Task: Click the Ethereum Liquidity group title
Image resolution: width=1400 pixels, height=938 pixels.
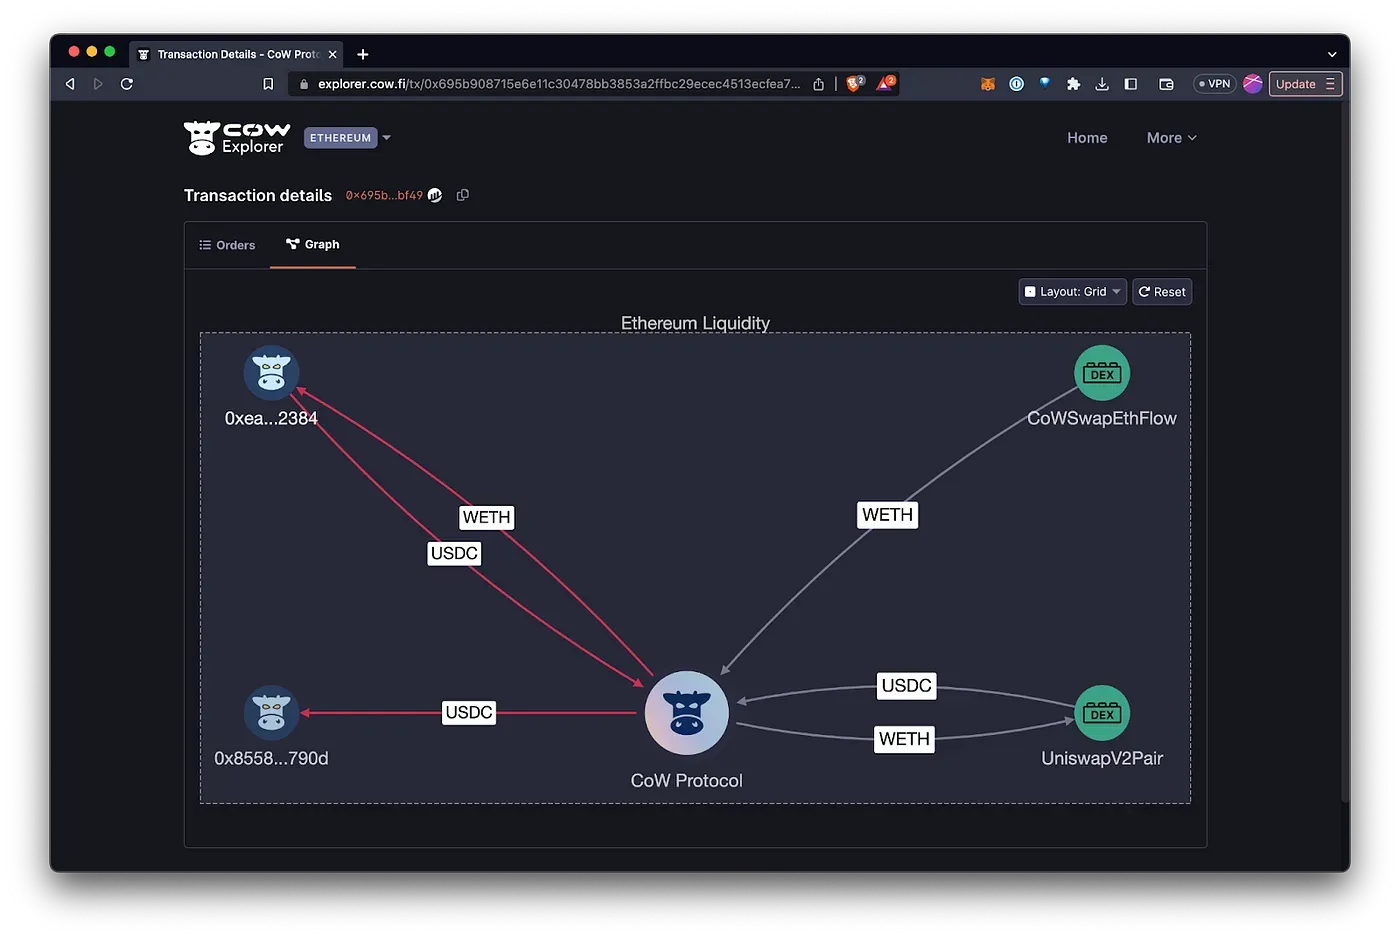Action: (x=696, y=323)
